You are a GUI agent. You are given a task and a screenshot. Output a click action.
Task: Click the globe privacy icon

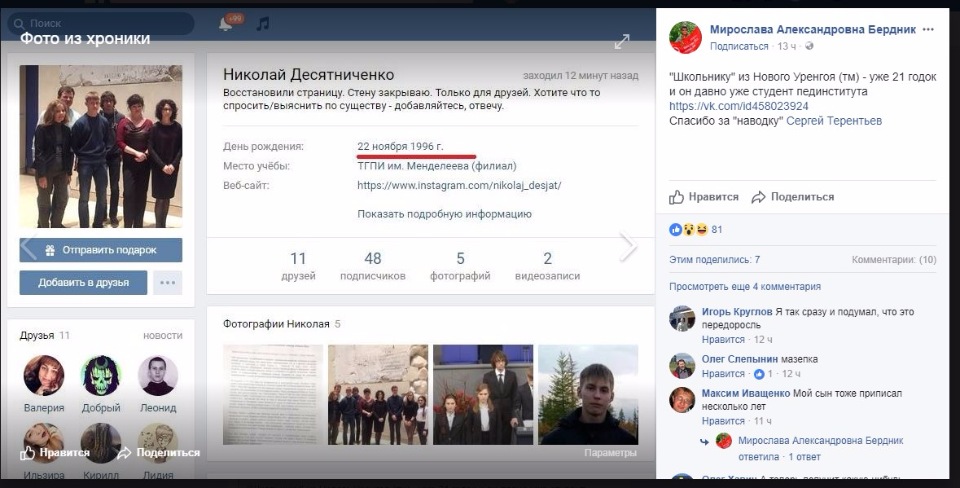click(809, 46)
